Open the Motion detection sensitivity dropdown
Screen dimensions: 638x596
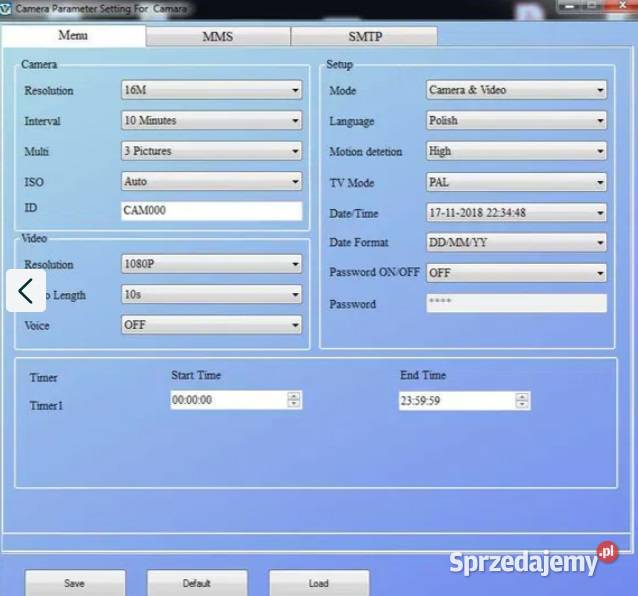[516, 151]
